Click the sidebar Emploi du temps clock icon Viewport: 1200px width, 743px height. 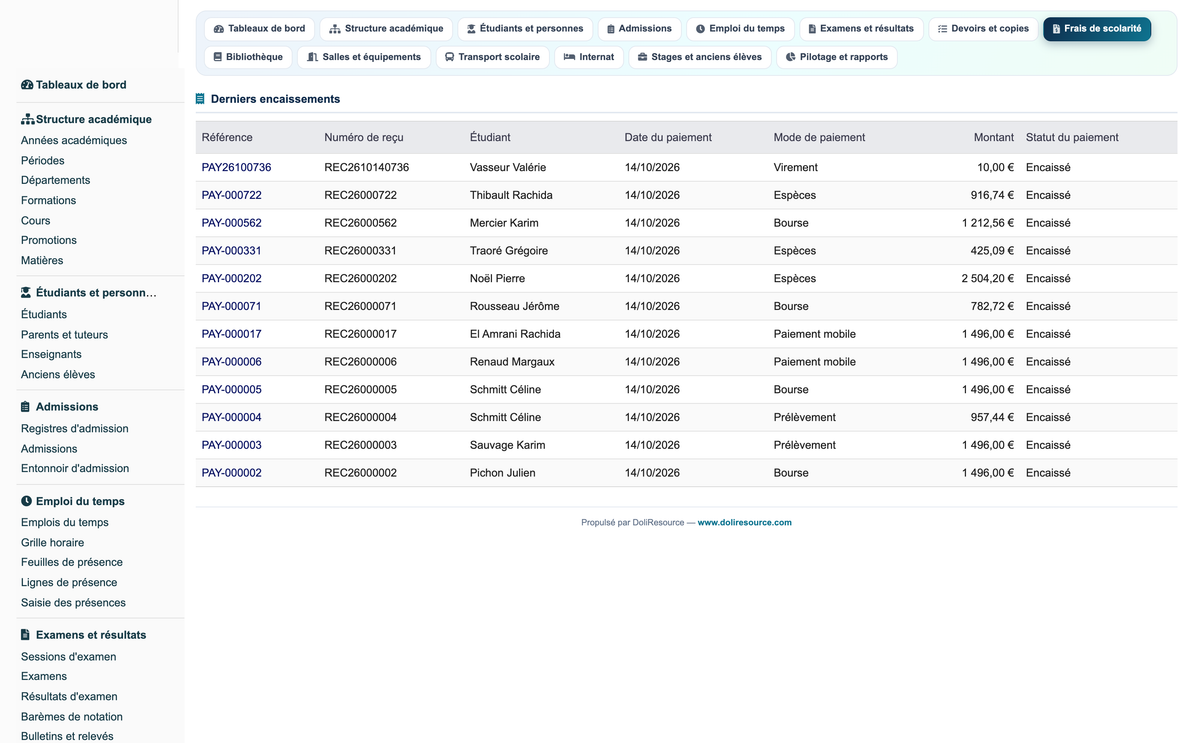(26, 501)
